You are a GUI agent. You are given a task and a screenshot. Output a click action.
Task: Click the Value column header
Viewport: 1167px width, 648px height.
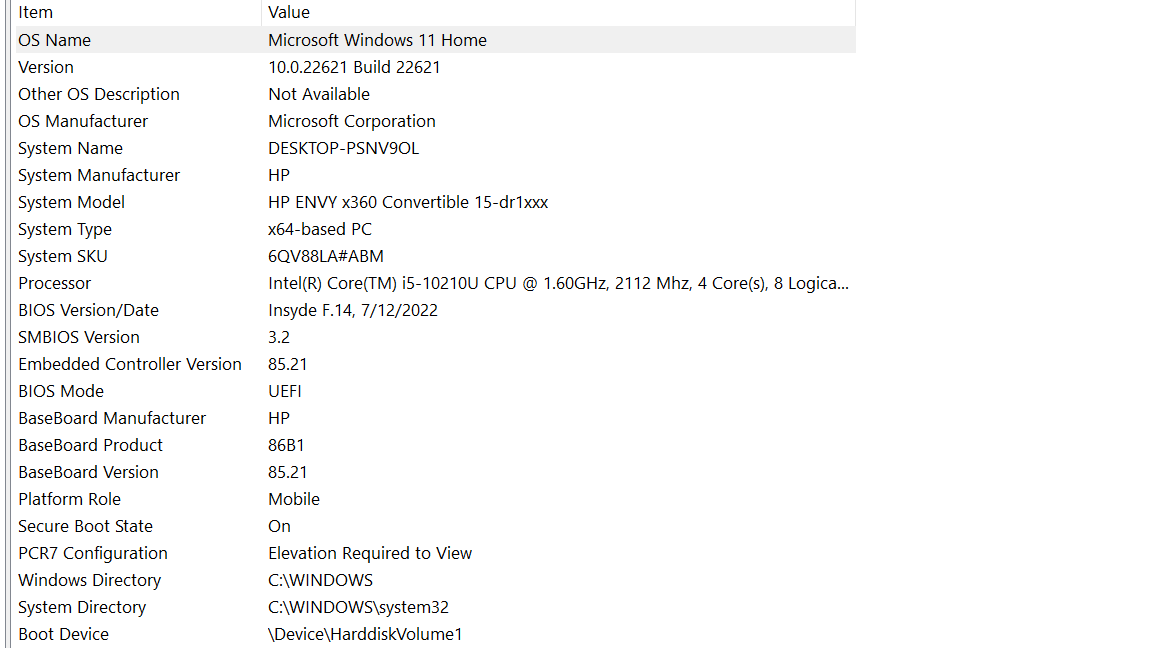(x=558, y=13)
